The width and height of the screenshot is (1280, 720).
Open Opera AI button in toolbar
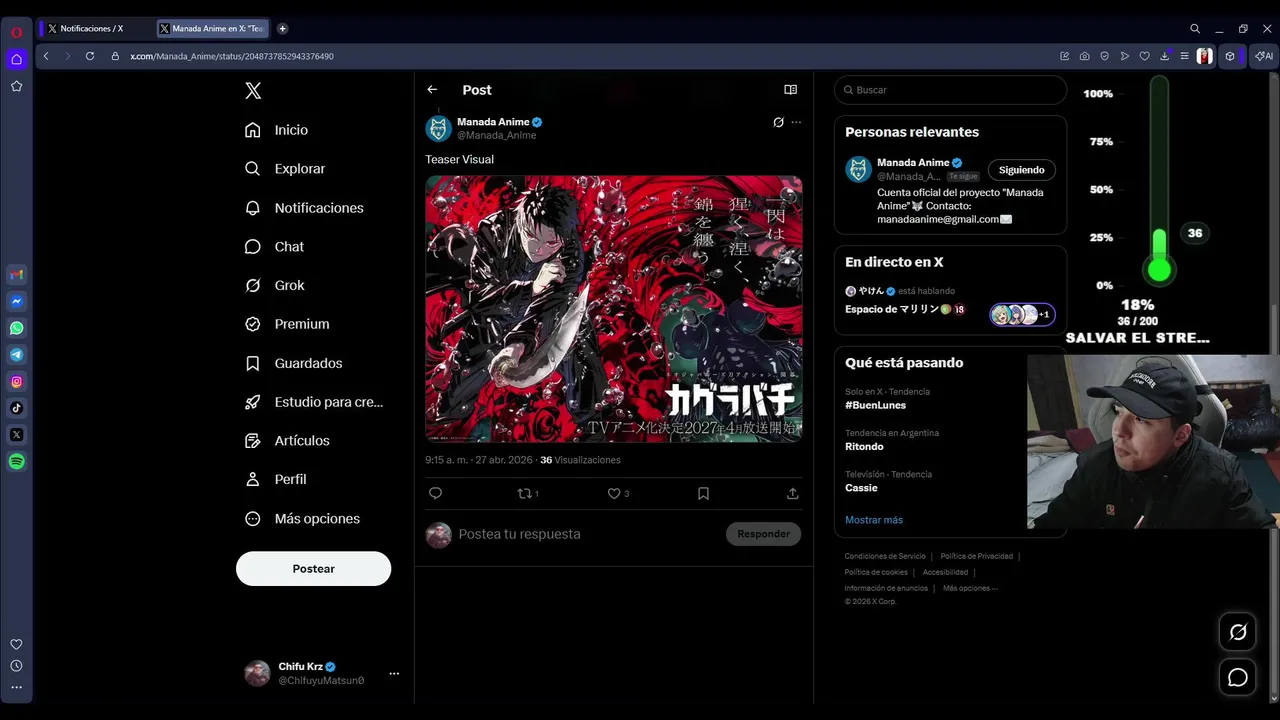[x=1263, y=56]
